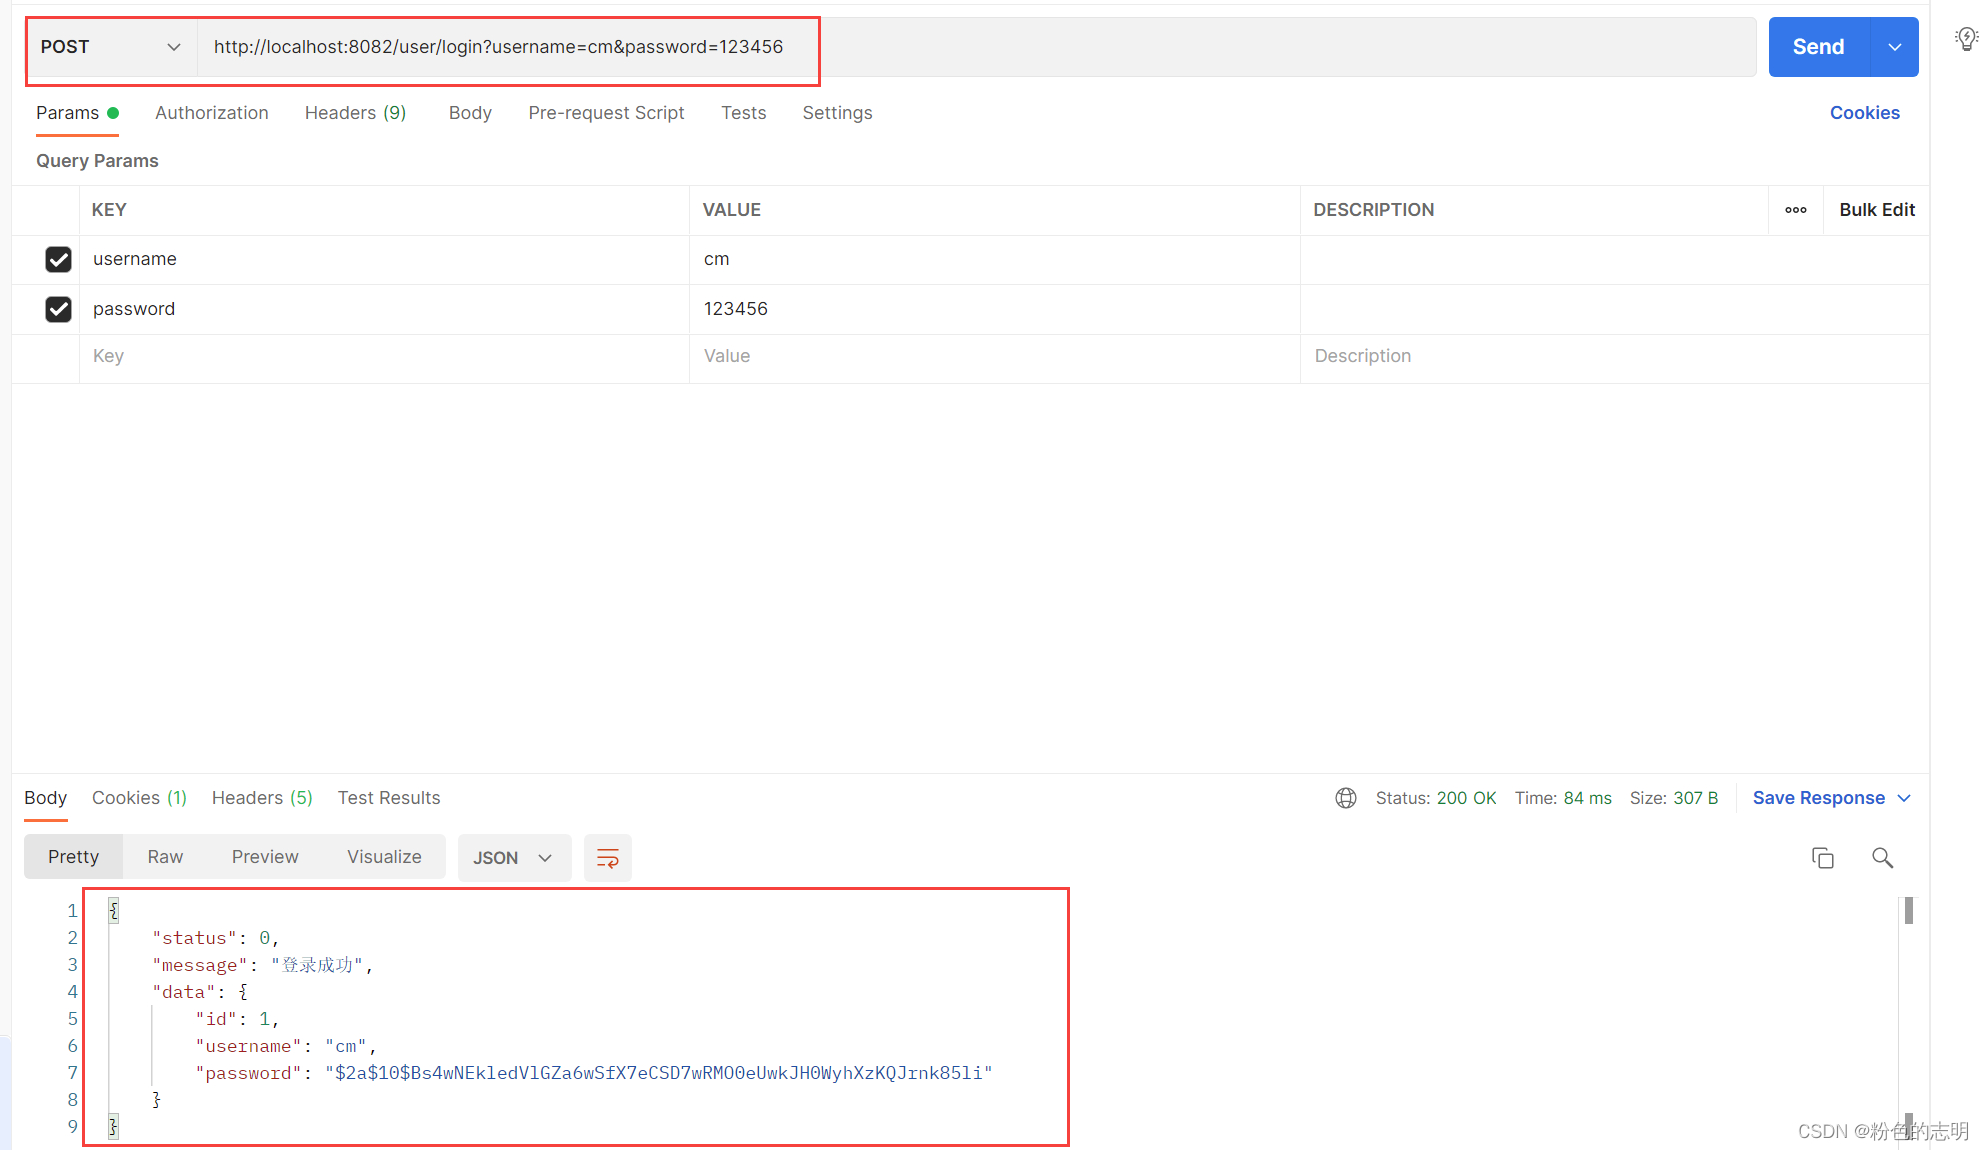The image size is (1984, 1150).
Task: Click the Time 84 ms indicator
Action: (1563, 798)
